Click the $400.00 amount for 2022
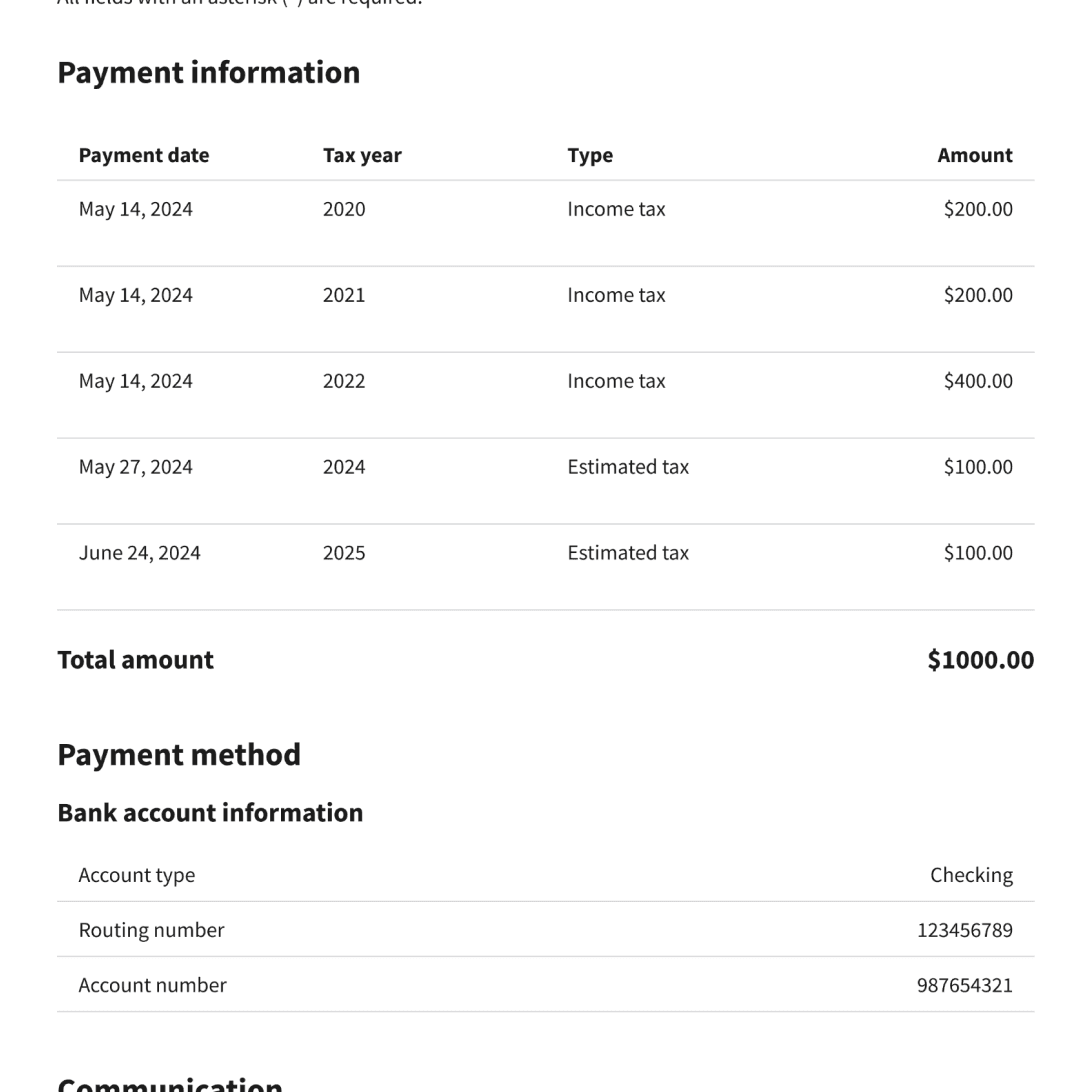 978,381
